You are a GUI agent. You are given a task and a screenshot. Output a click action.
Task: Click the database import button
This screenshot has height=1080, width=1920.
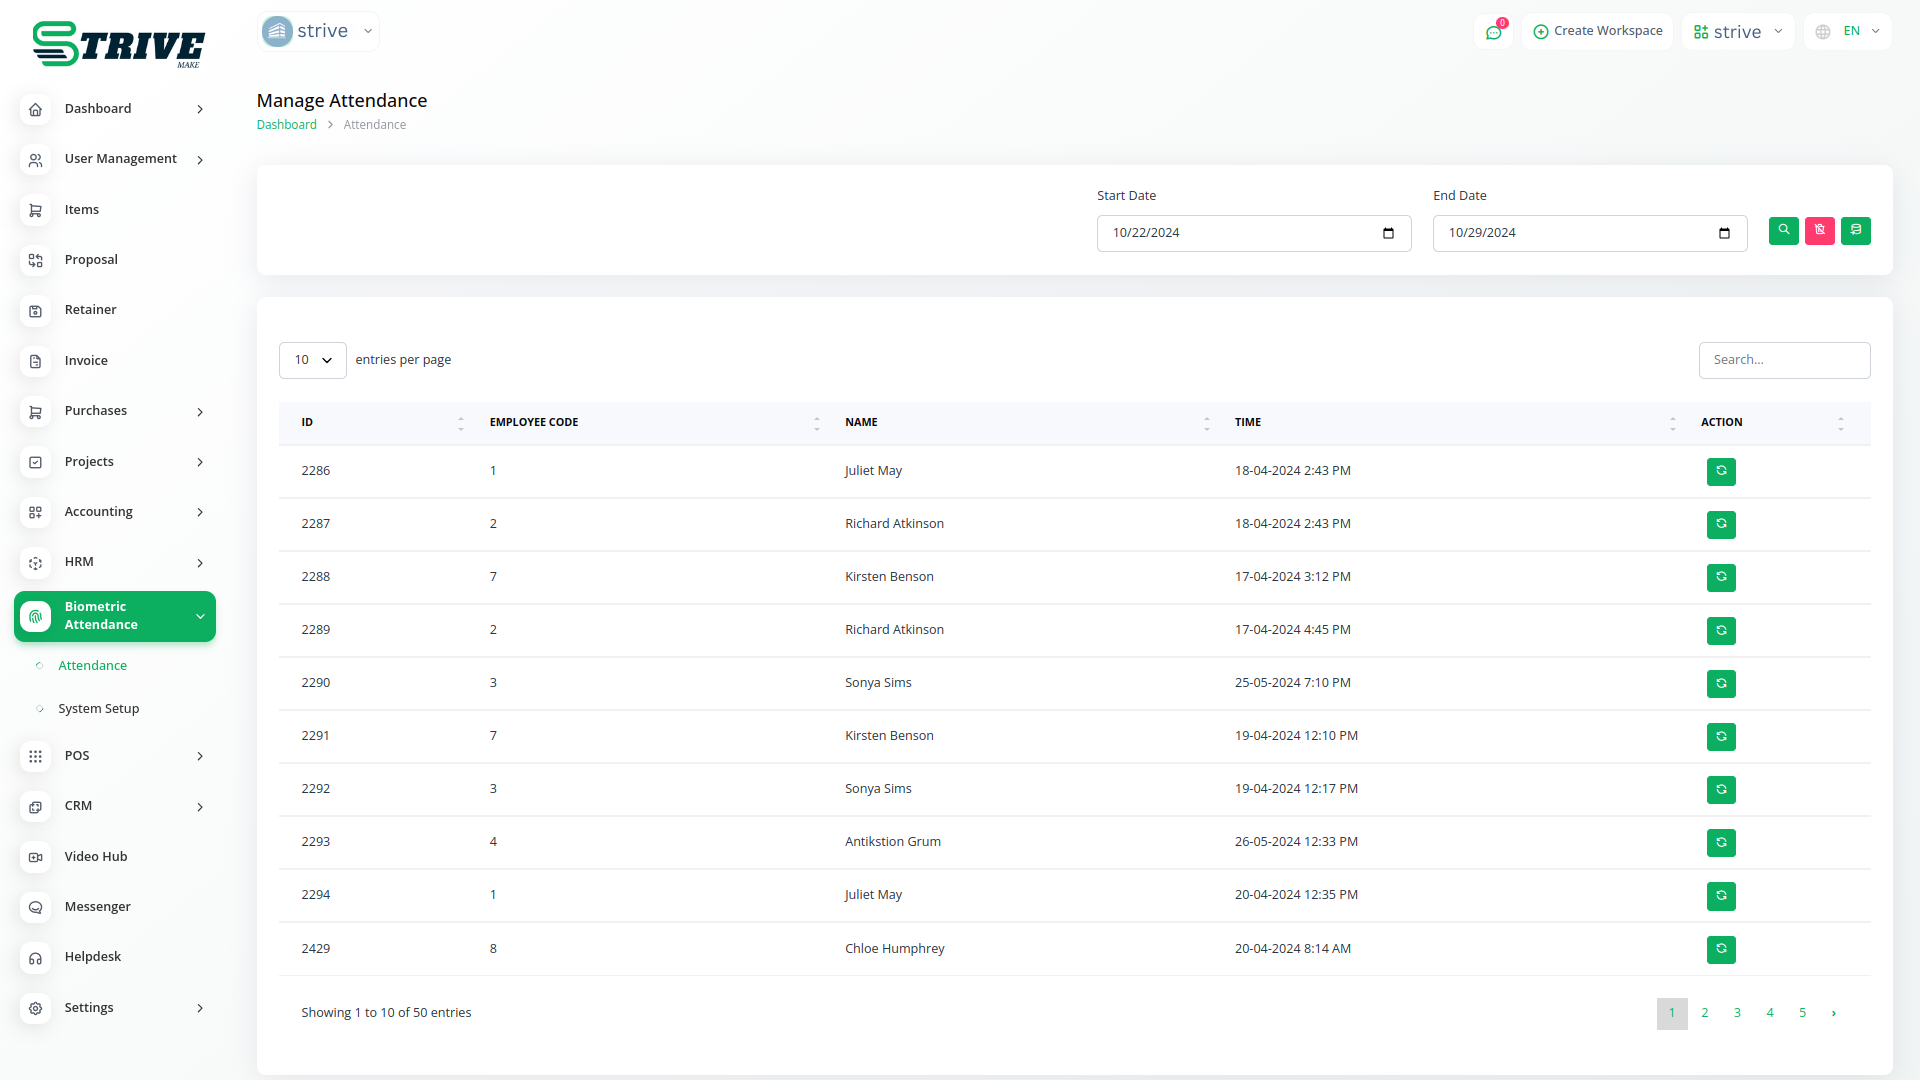point(1855,231)
